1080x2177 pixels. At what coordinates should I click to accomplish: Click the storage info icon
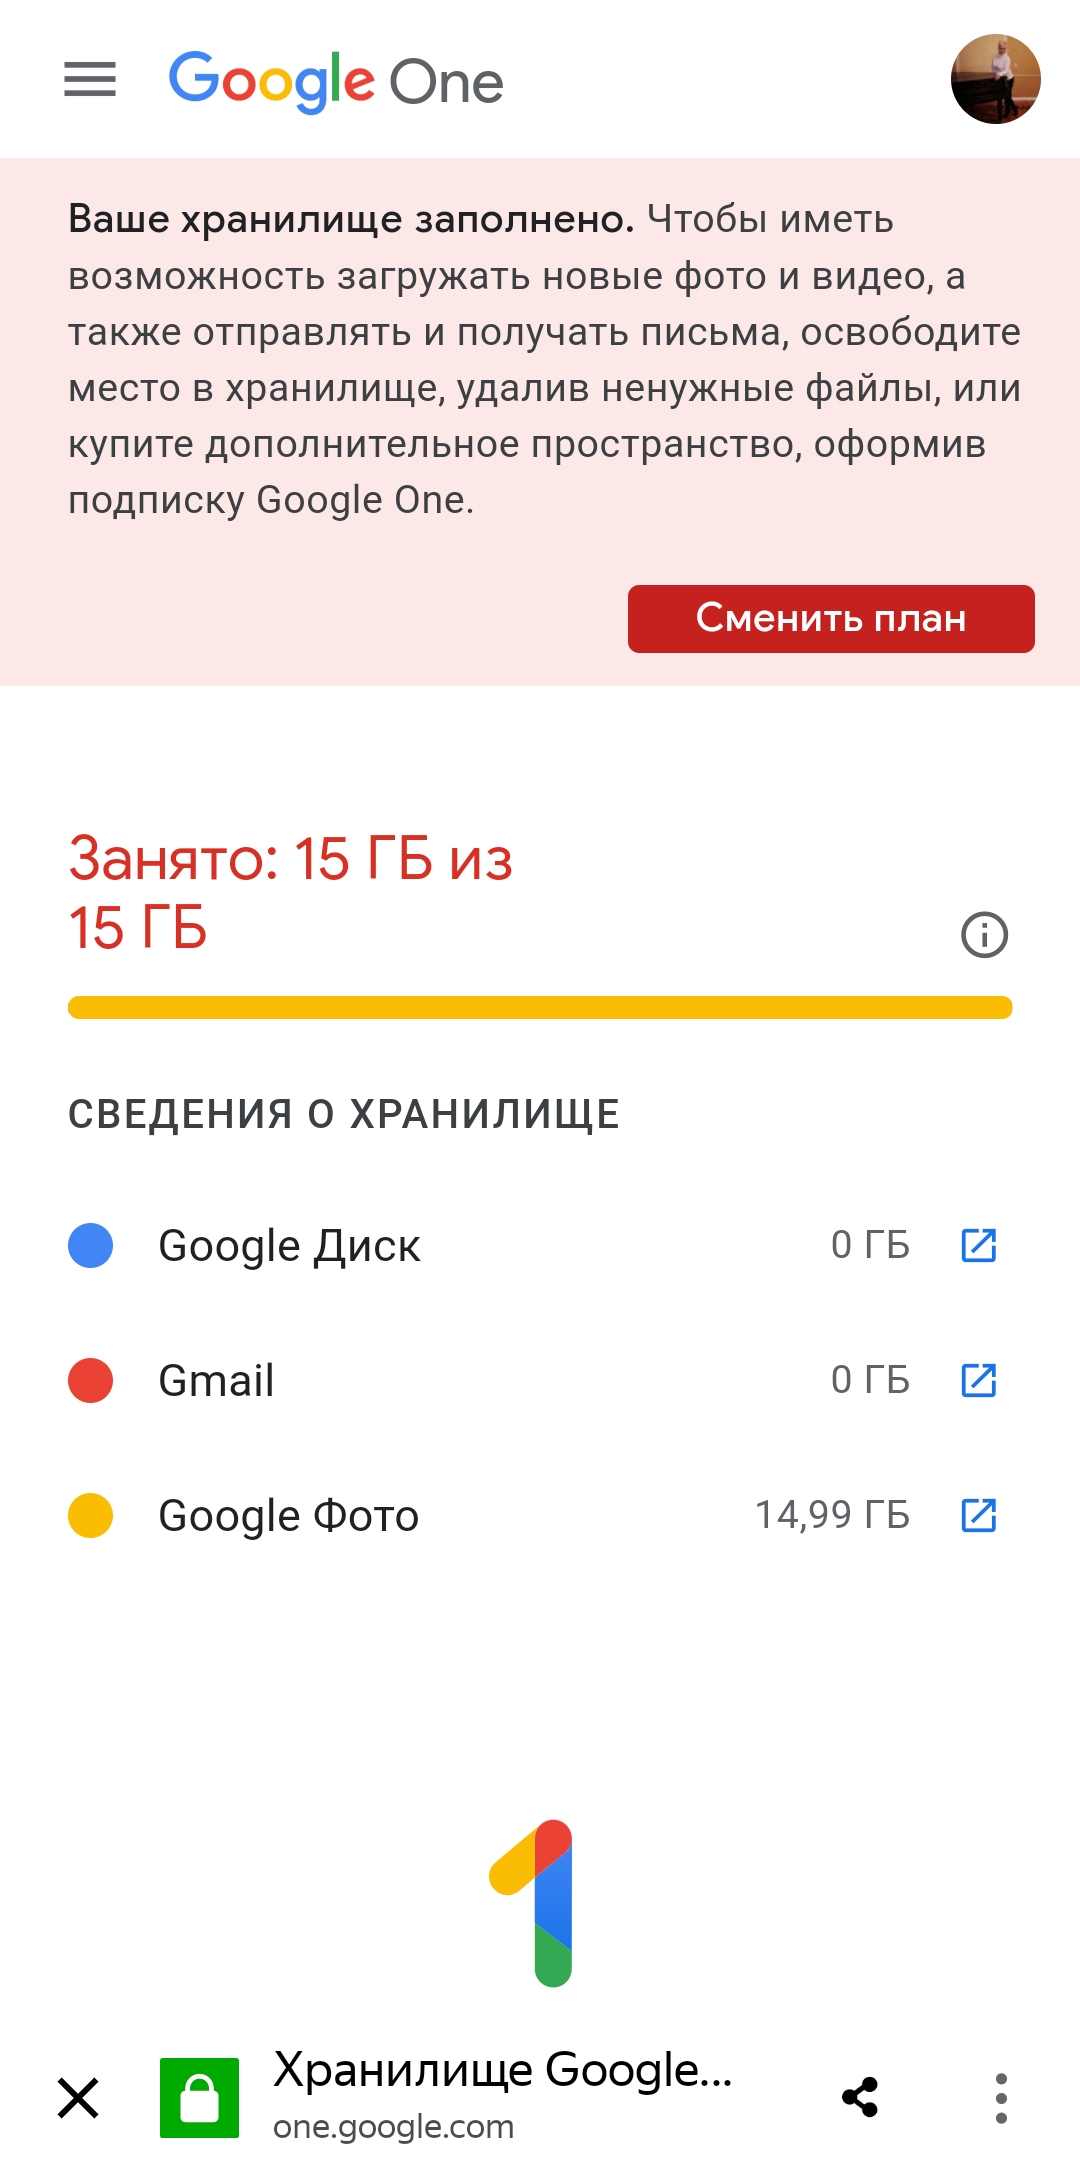click(x=984, y=935)
